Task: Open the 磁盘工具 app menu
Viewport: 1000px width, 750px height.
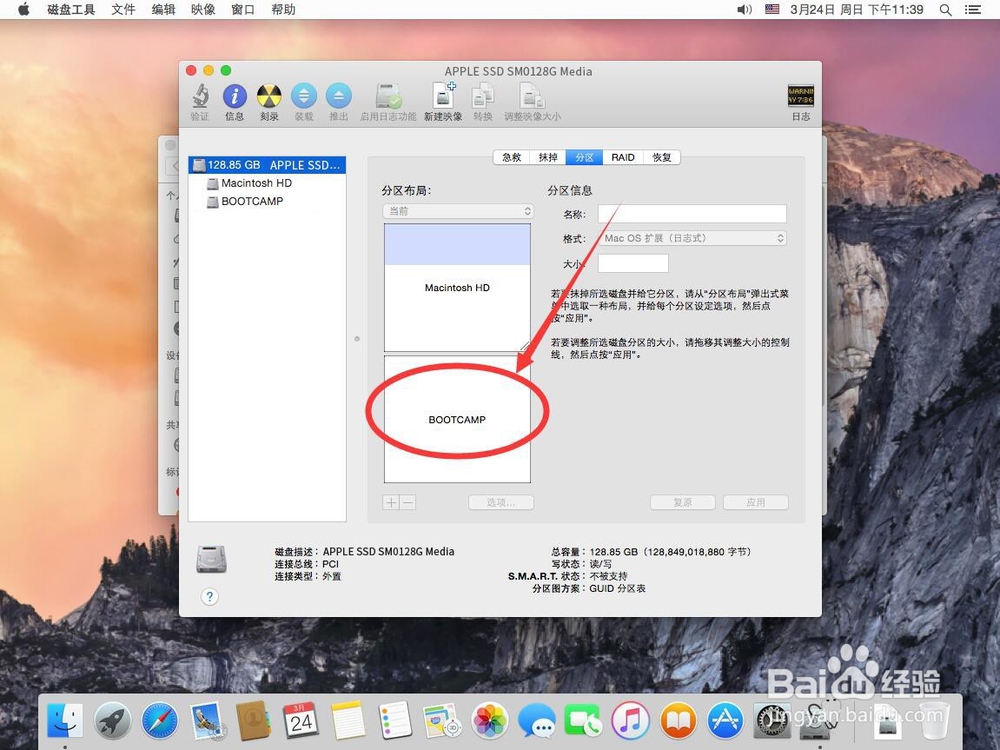Action: (x=71, y=10)
